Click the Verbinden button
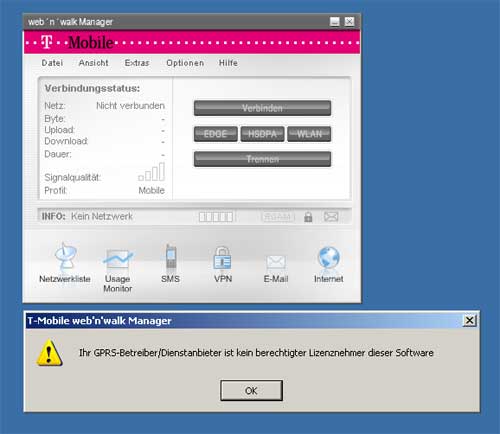 [262, 108]
